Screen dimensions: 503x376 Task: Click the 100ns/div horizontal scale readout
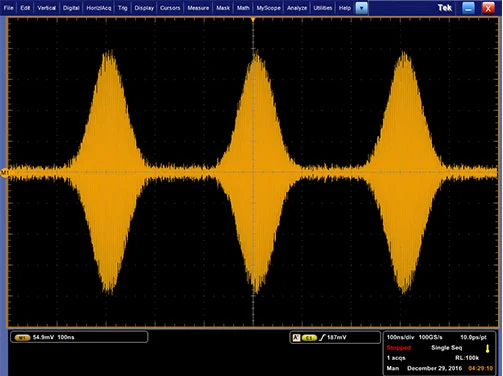tap(400, 337)
